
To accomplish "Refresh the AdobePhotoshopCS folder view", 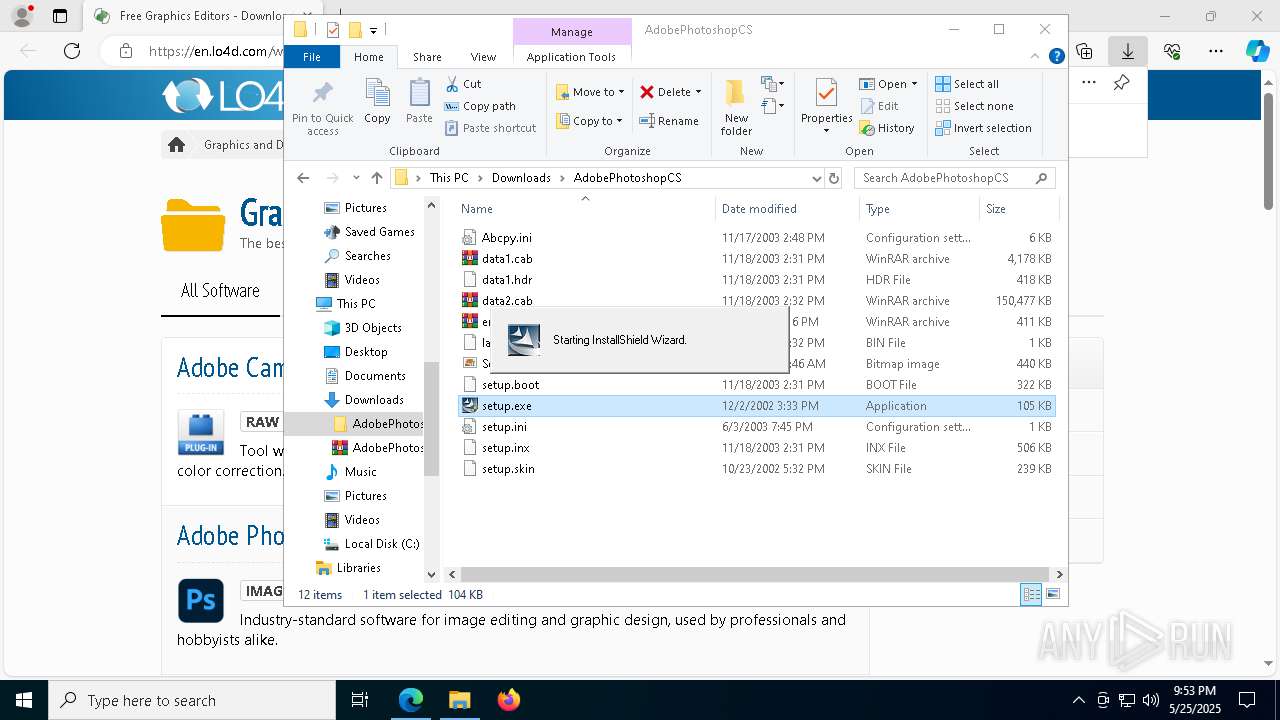I will (x=834, y=178).
